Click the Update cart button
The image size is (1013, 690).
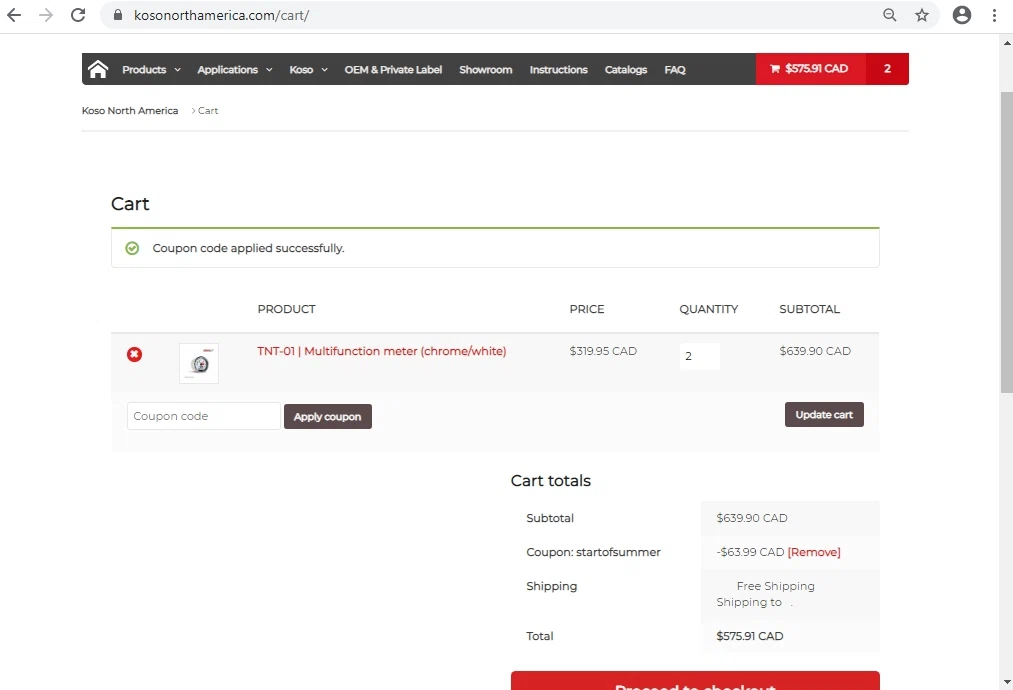(x=824, y=415)
